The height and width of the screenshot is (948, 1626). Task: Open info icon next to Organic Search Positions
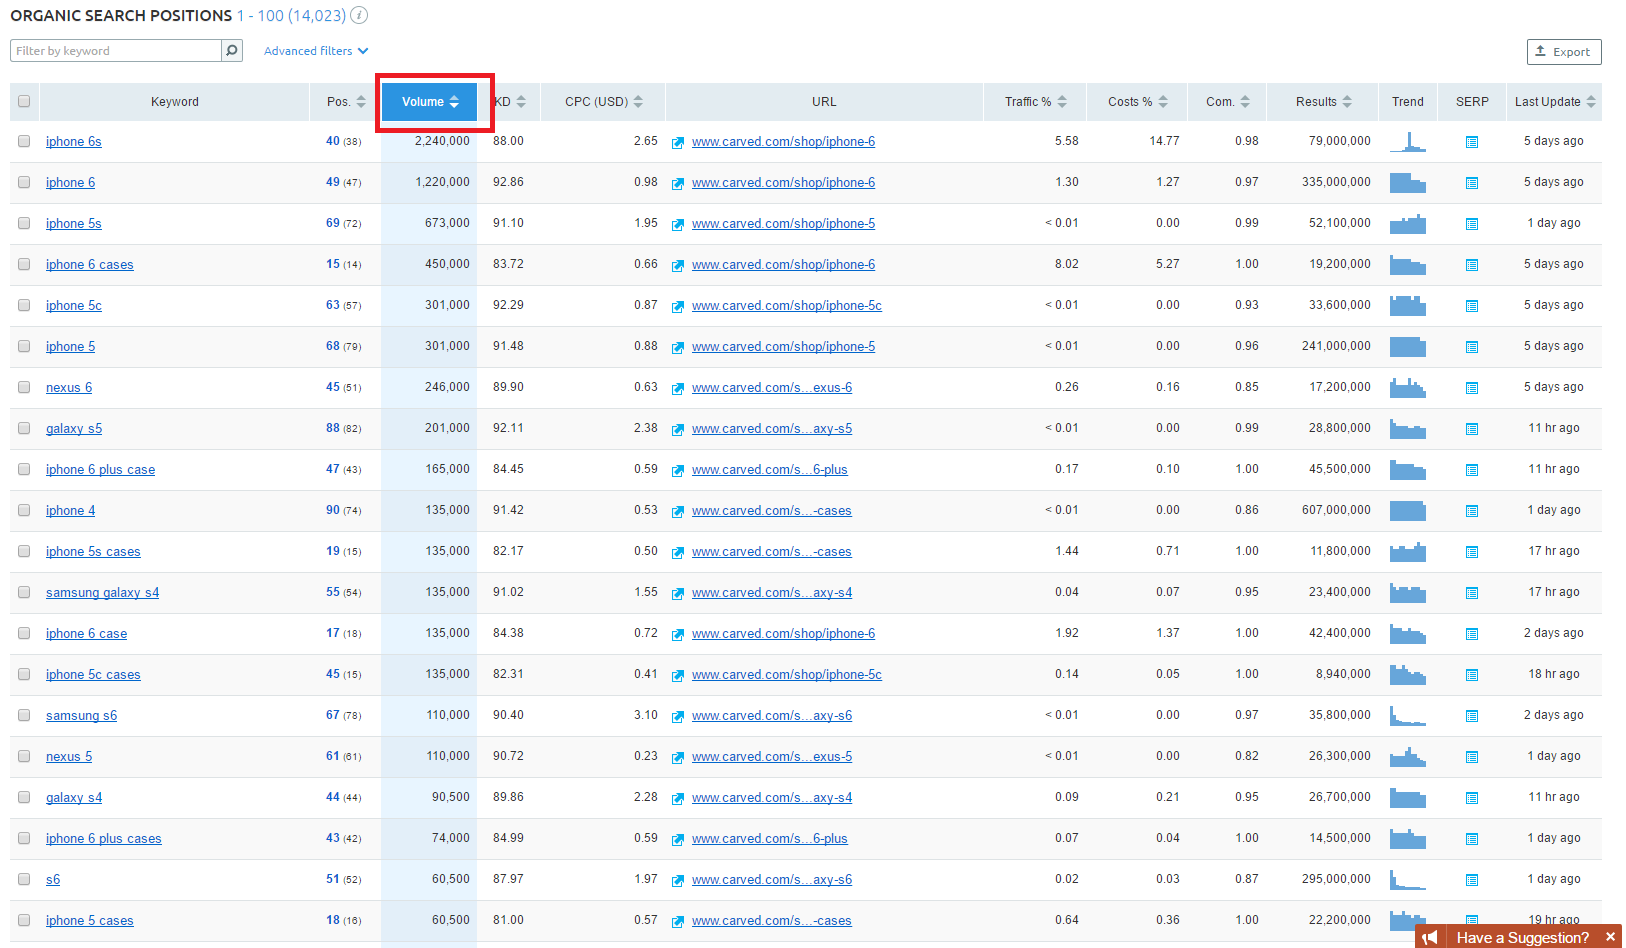(359, 15)
